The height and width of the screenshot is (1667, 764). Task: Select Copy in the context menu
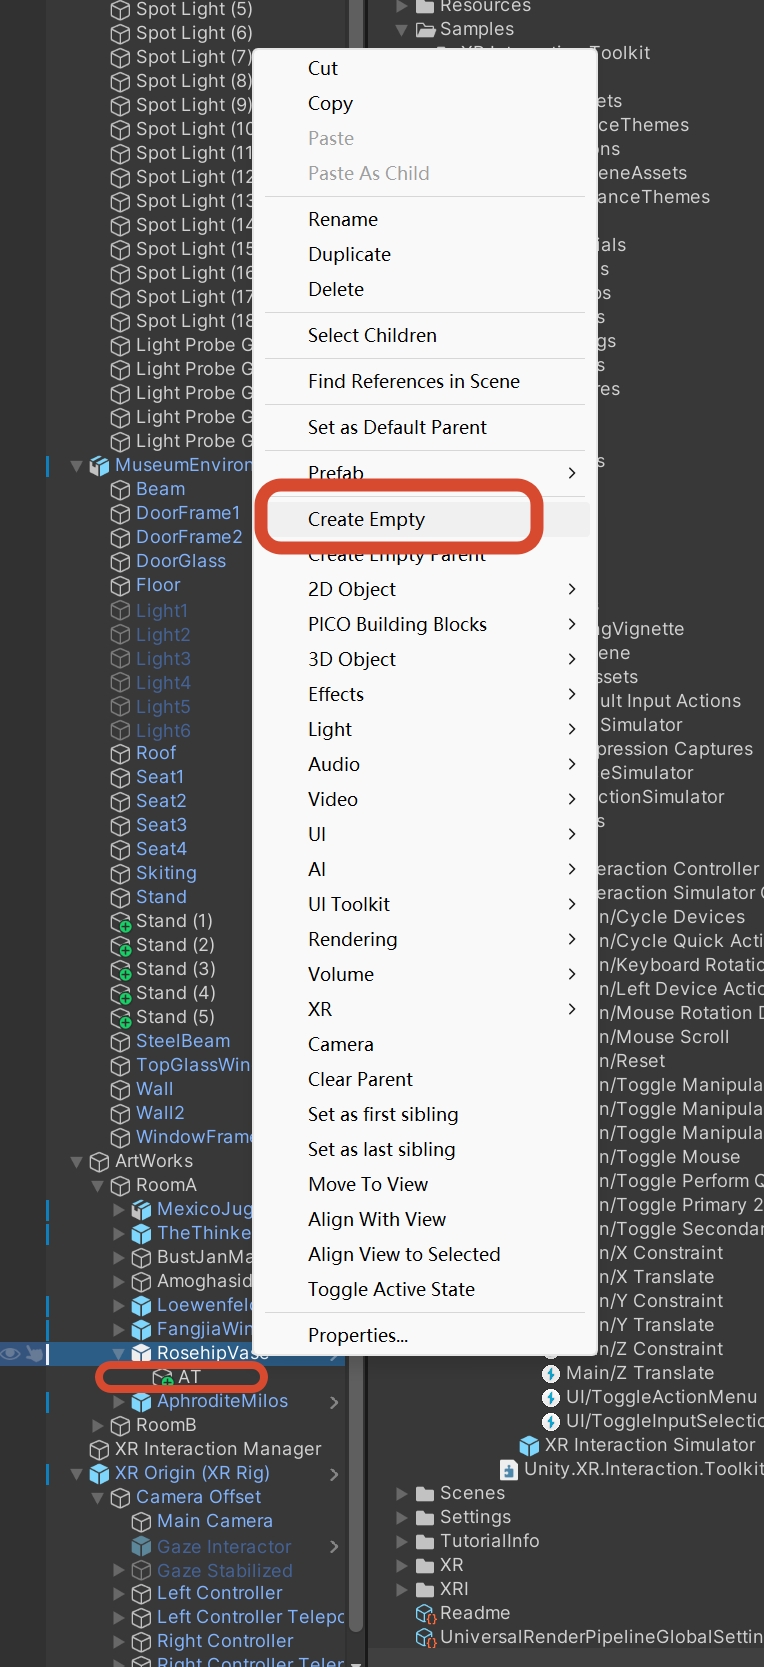pyautogui.click(x=424, y=103)
